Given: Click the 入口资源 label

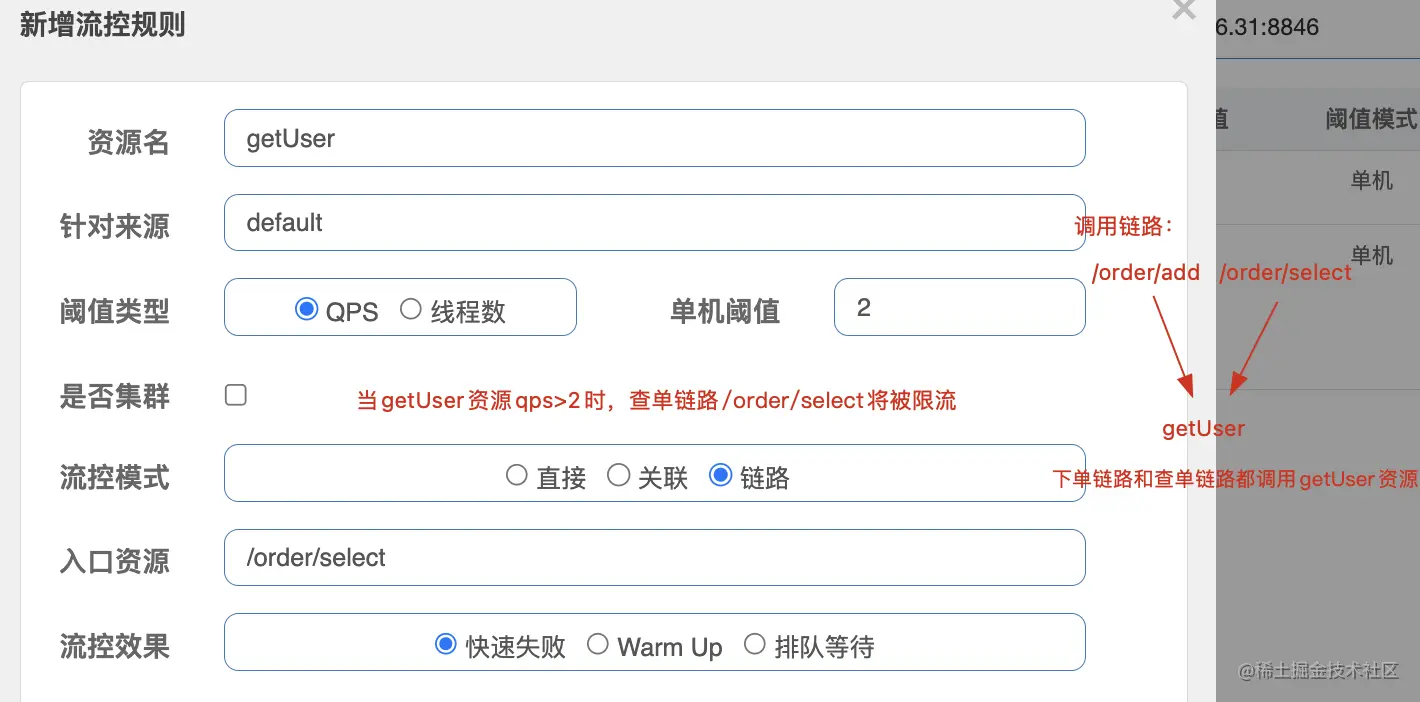Looking at the screenshot, I should 115,562.
